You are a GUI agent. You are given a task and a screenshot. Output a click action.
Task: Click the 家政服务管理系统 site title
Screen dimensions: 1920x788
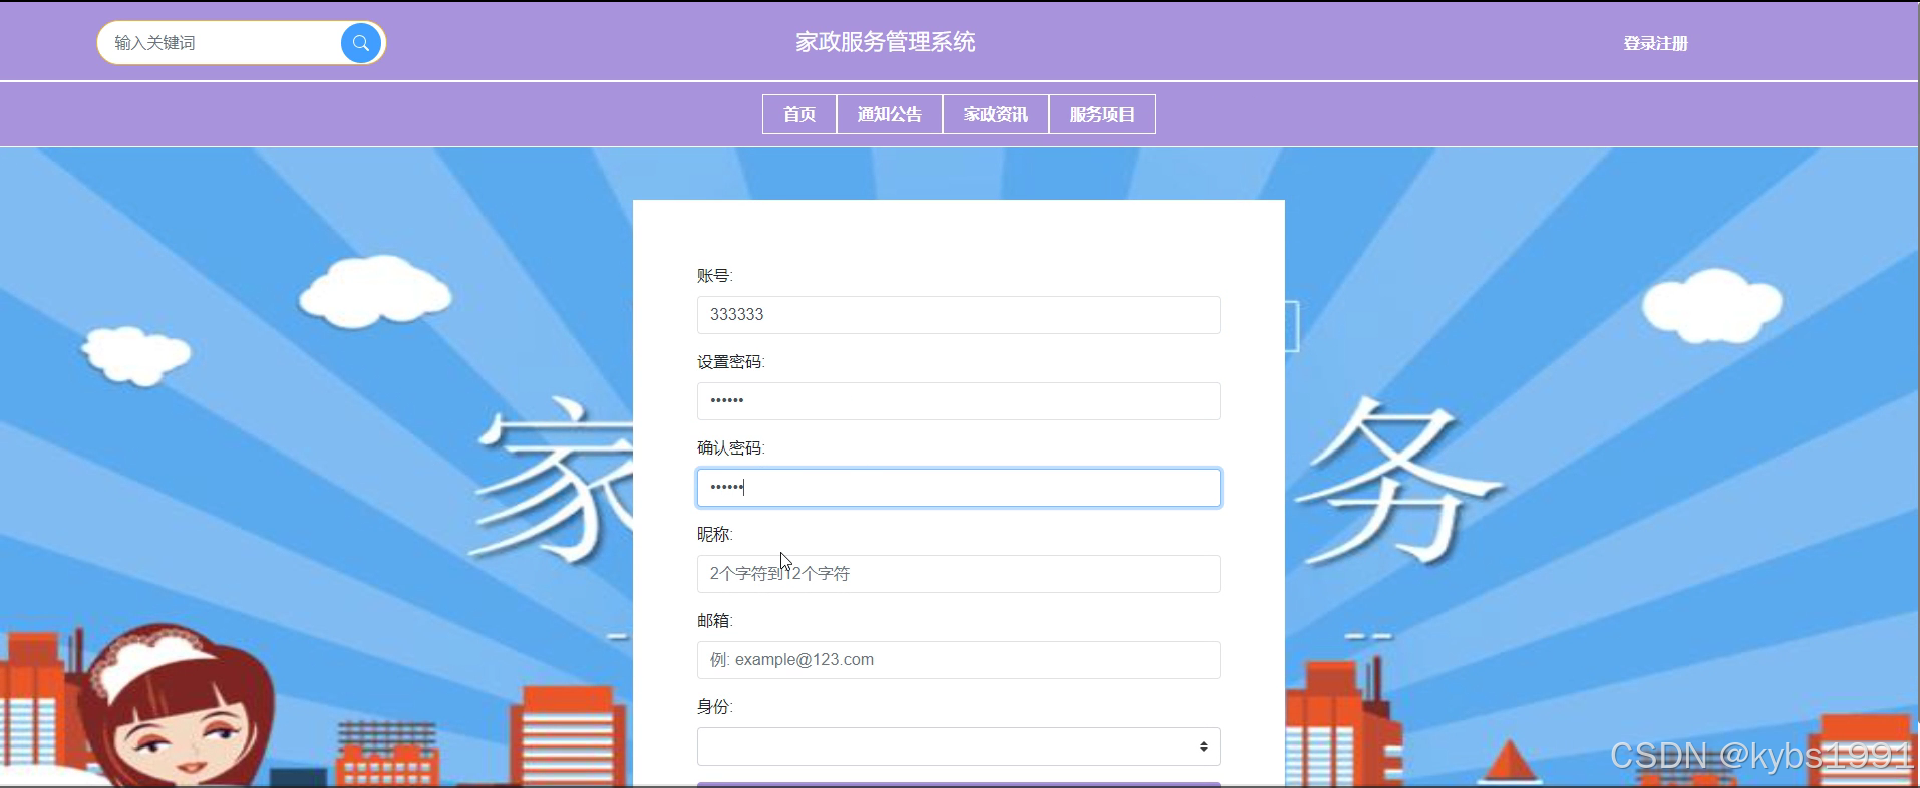[x=885, y=42]
